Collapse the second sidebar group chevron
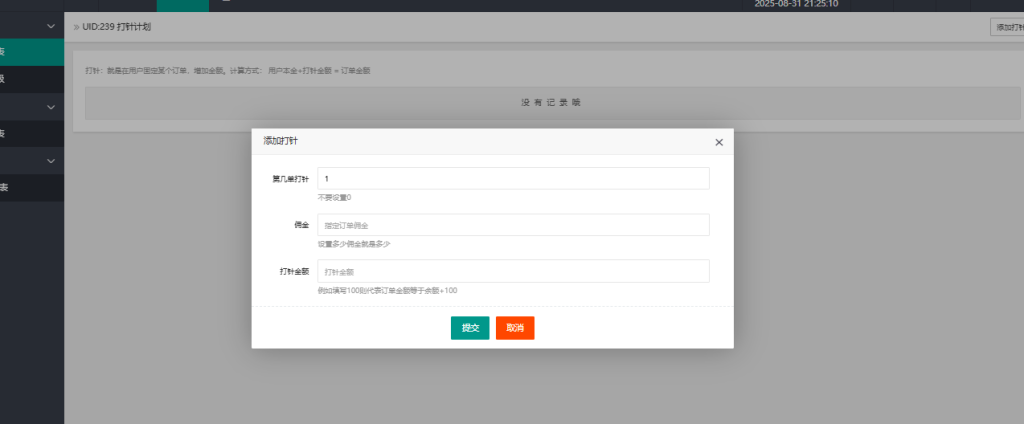Image resolution: width=1024 pixels, height=424 pixels. [x=51, y=106]
